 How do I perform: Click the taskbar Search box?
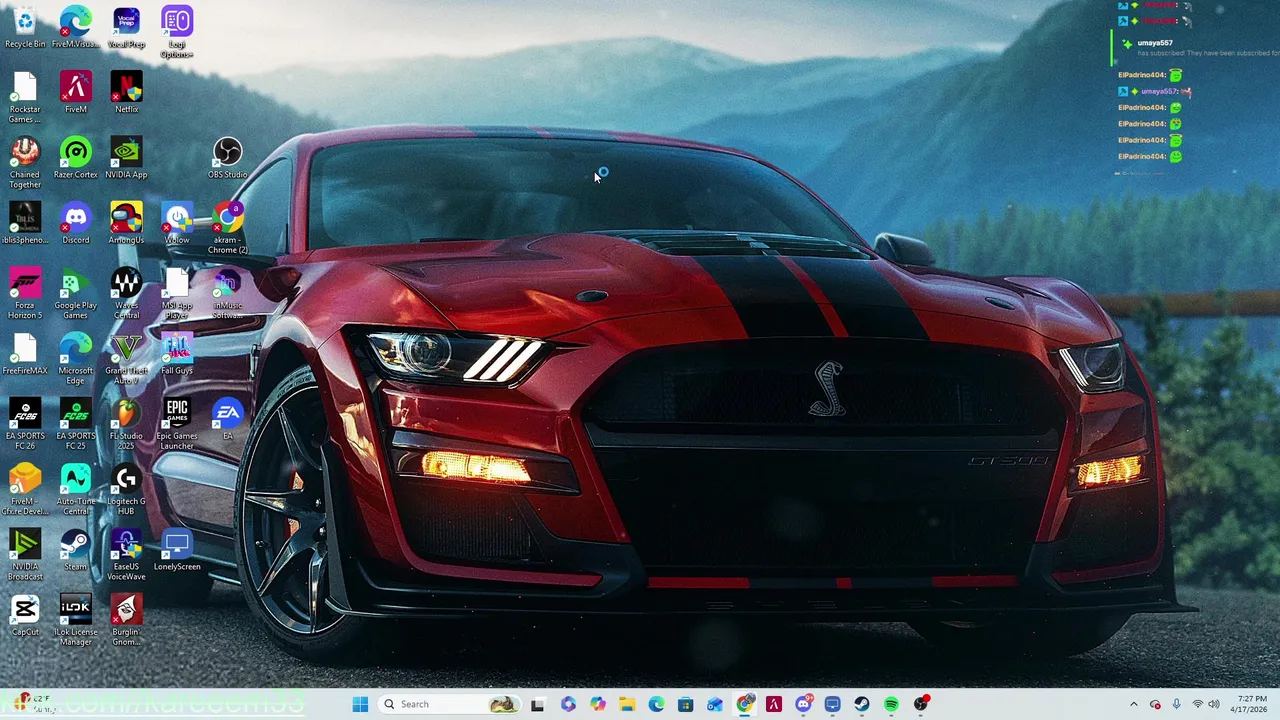coord(448,704)
